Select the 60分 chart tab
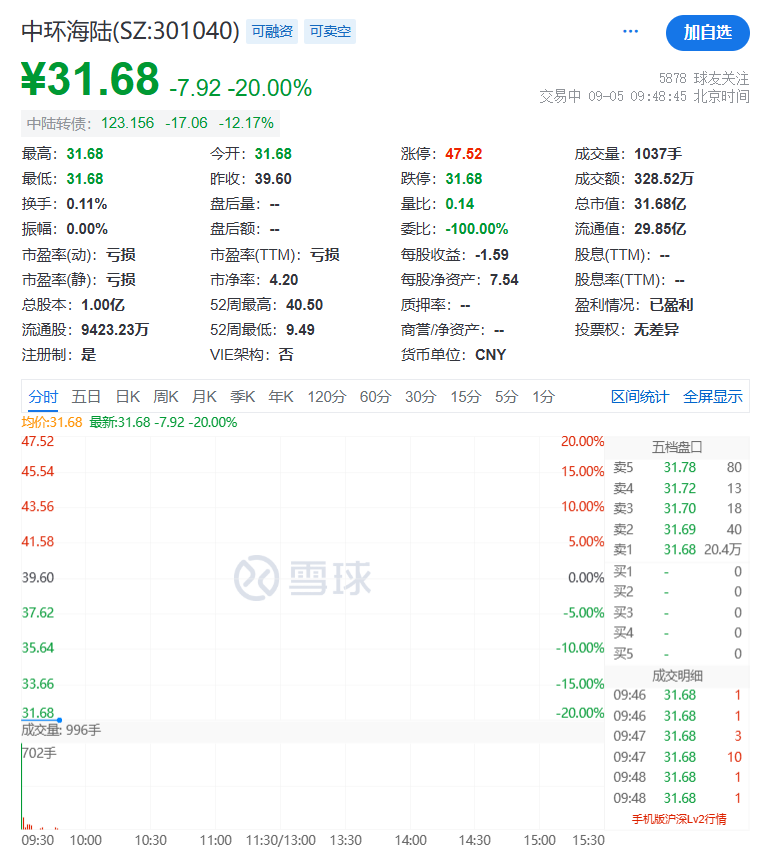This screenshot has width=771, height=858. click(x=375, y=397)
